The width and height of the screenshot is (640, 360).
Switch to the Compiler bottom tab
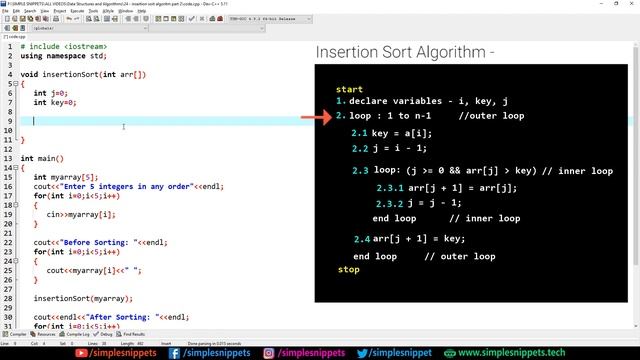tap(15, 334)
